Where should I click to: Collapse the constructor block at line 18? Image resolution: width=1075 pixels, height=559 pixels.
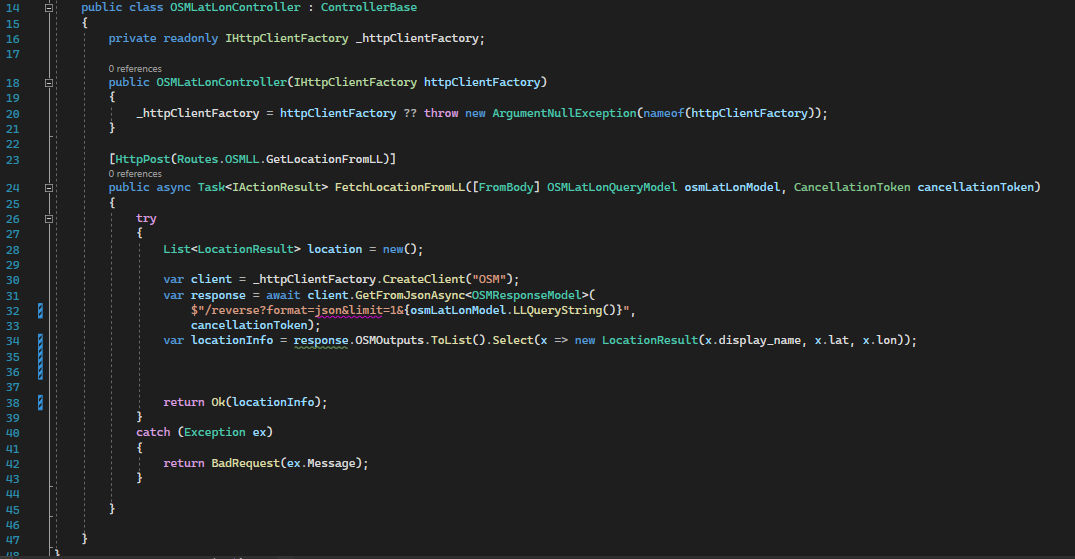(x=49, y=83)
